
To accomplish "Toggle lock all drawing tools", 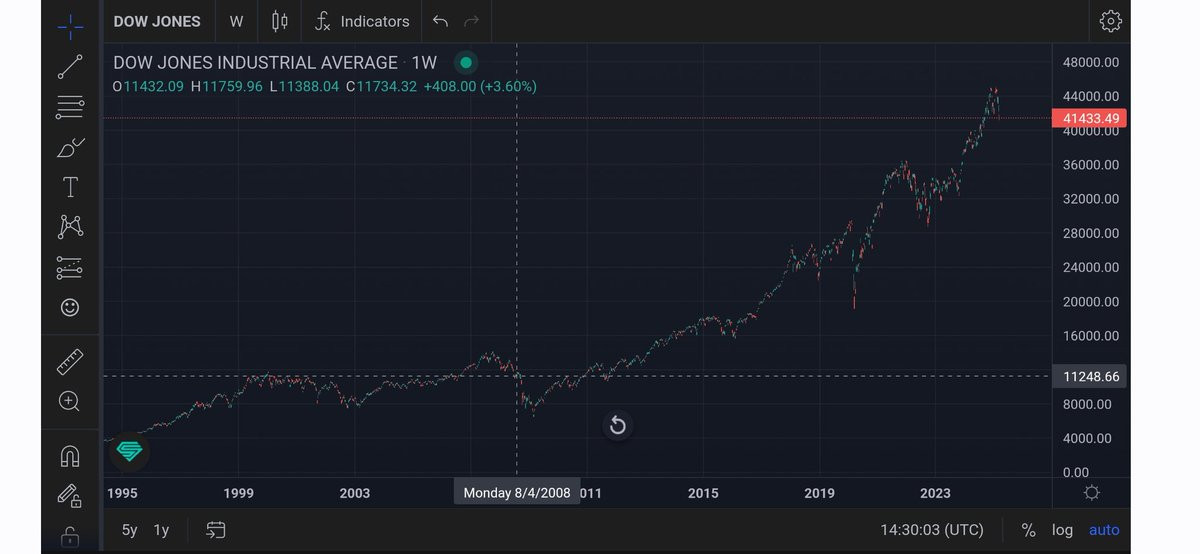I will (x=70, y=537).
